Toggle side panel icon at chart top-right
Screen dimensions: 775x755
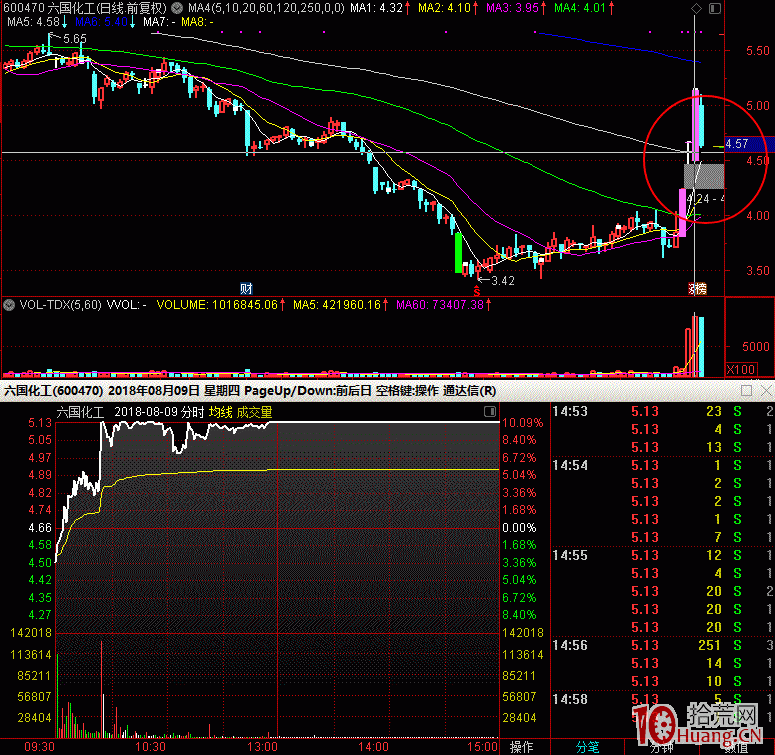coord(715,8)
